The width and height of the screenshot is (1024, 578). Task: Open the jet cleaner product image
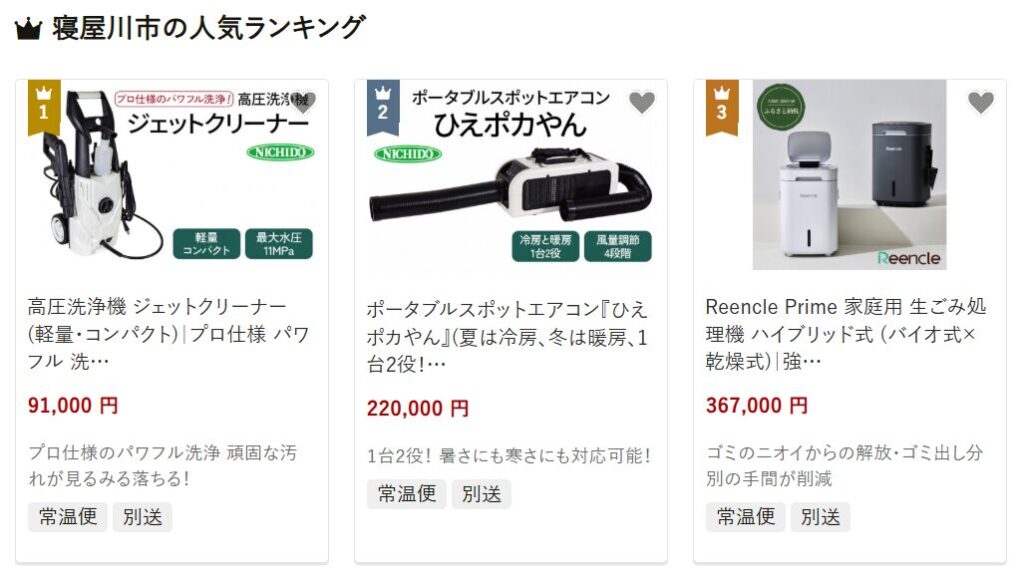tap(172, 175)
